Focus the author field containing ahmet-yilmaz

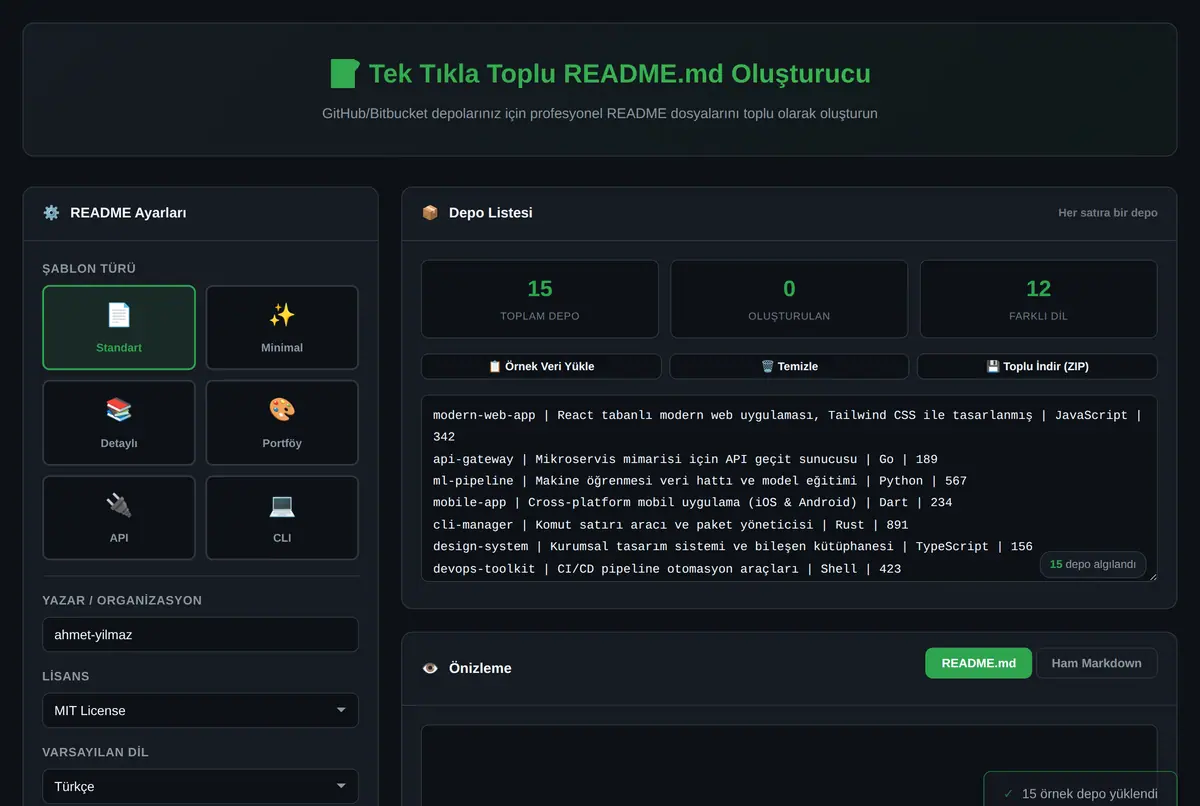[200, 635]
